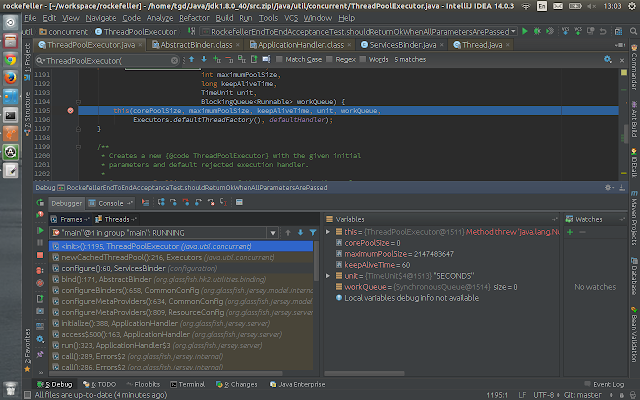Resume program in debug panel
640x400 pixels.
[40, 231]
